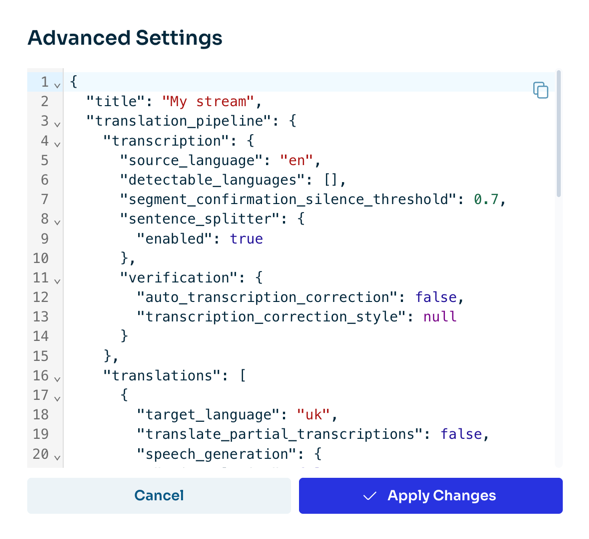
Task: Click false after auto_transcription_correction
Action: (436, 297)
